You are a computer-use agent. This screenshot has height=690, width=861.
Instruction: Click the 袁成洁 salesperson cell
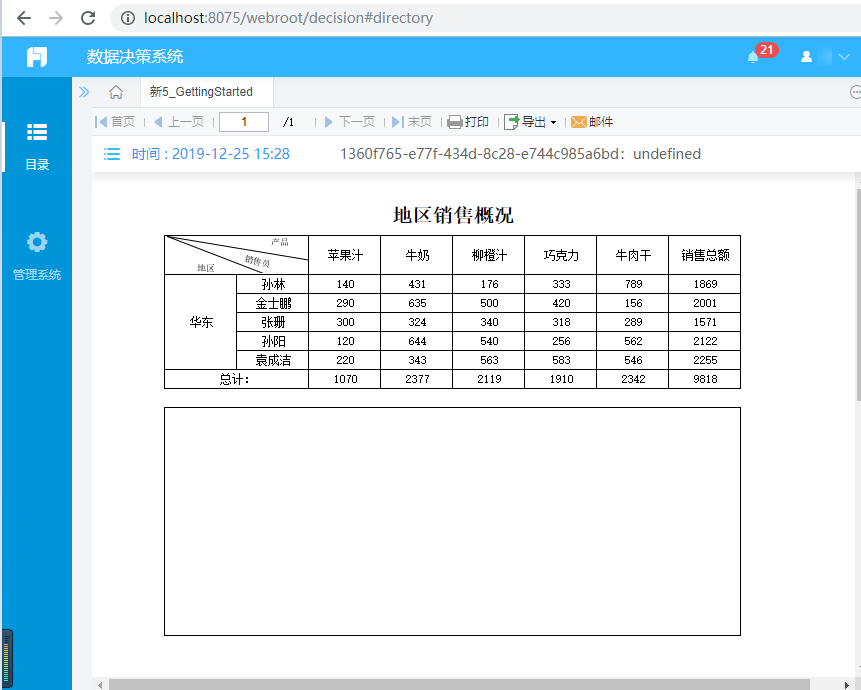[x=273, y=360]
